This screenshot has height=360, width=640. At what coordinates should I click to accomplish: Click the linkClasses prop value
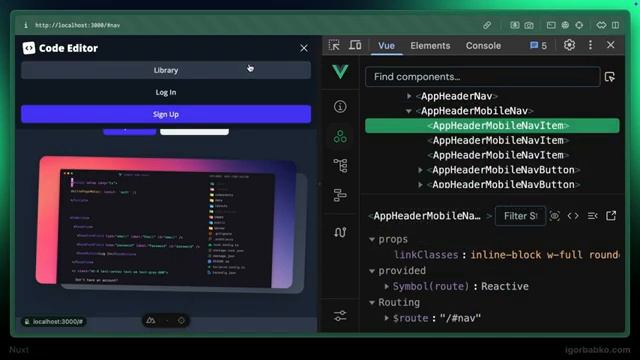(x=545, y=255)
